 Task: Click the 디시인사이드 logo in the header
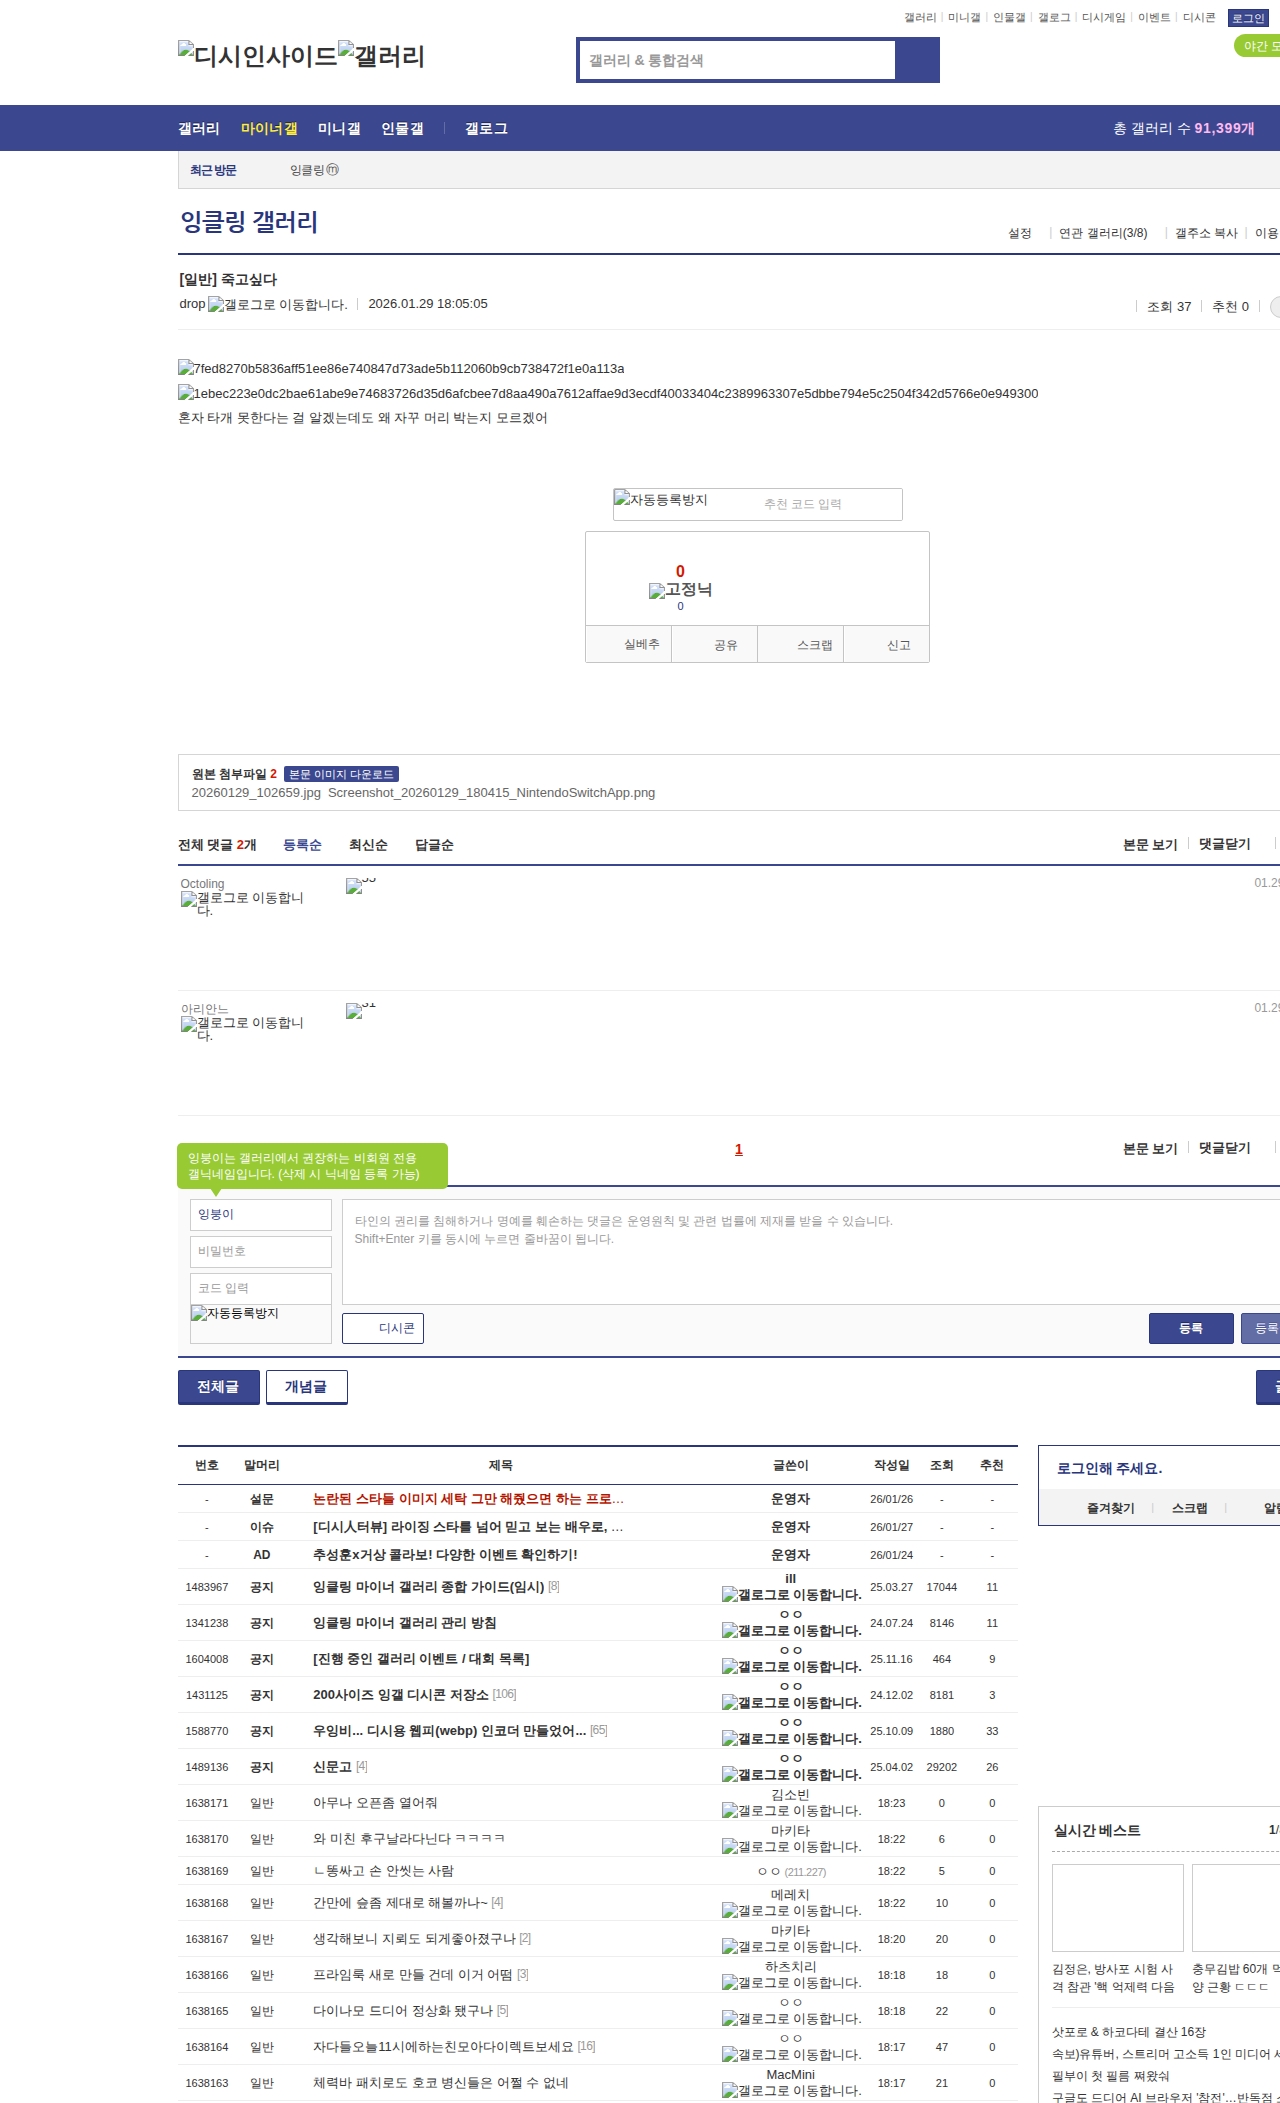click(257, 56)
